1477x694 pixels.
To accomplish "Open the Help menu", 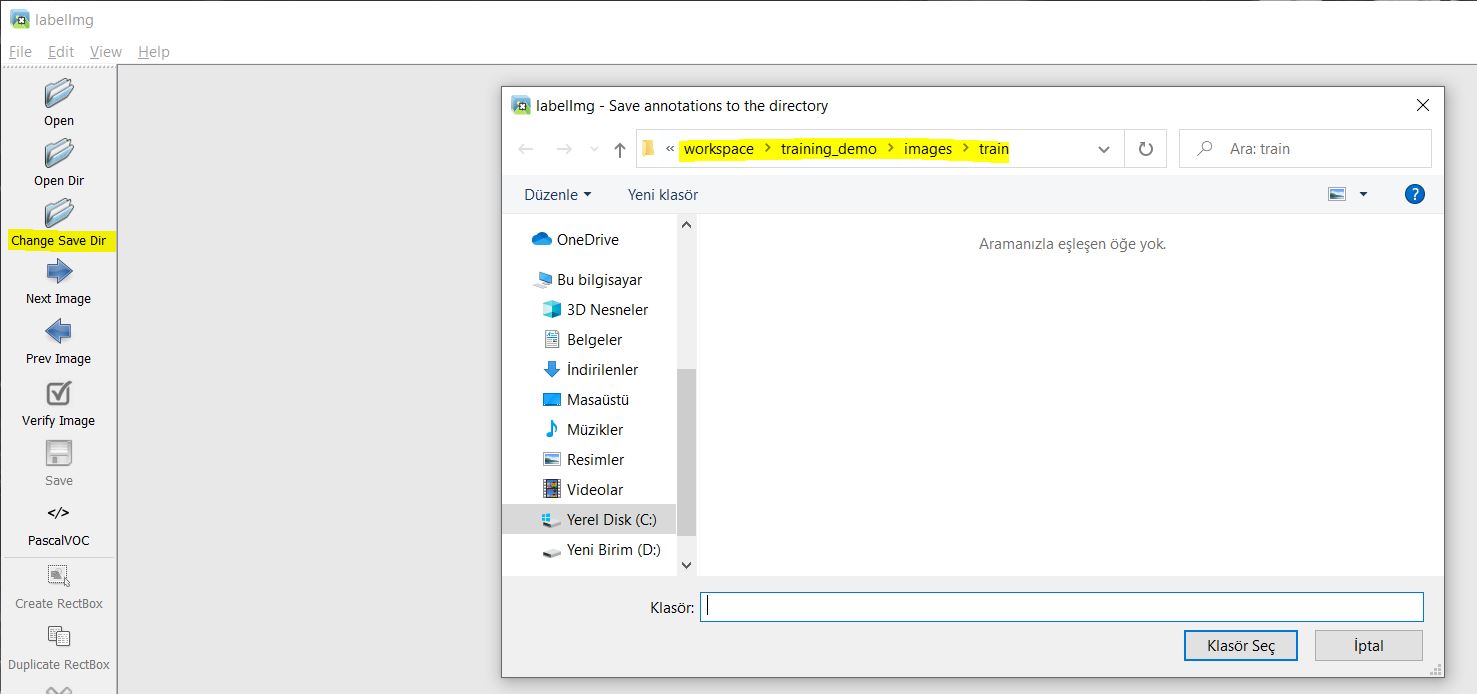I will pyautogui.click(x=154, y=51).
